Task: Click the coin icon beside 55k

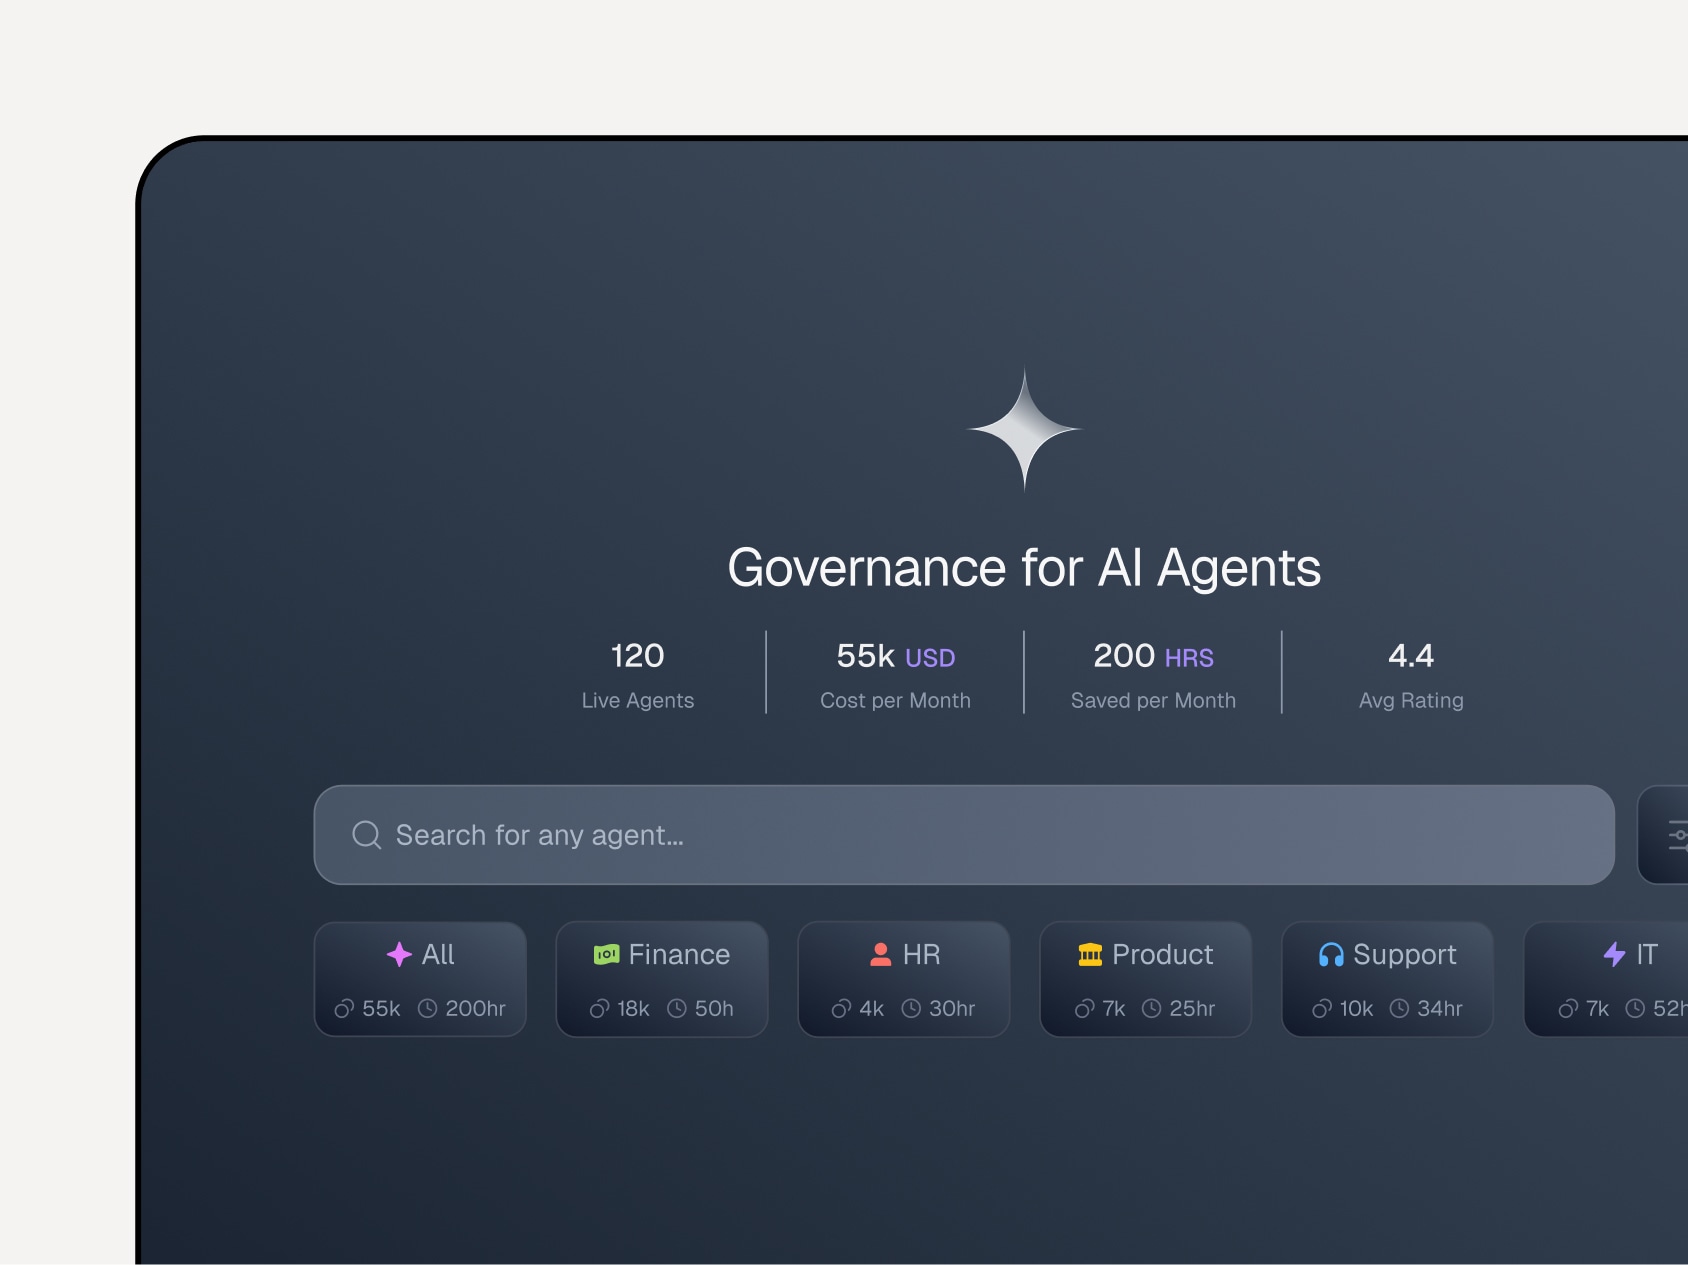Action: 344,1008
